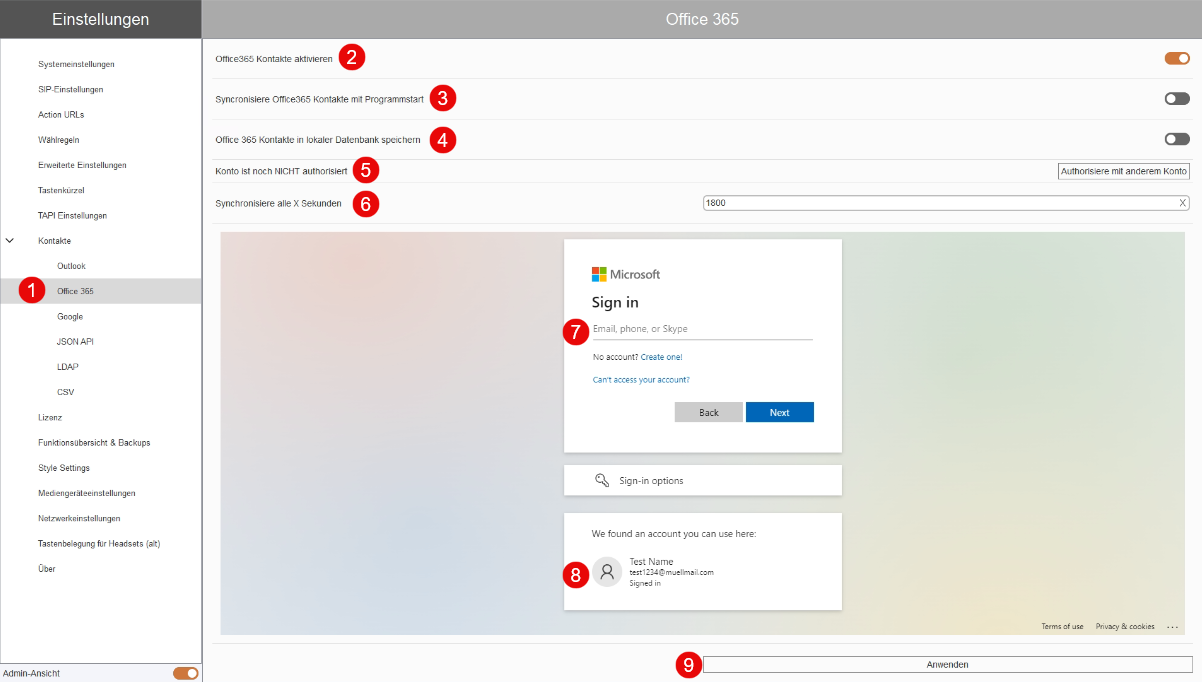This screenshot has width=1202, height=682.
Task: Click red annotation marker number 2
Action: tap(351, 57)
